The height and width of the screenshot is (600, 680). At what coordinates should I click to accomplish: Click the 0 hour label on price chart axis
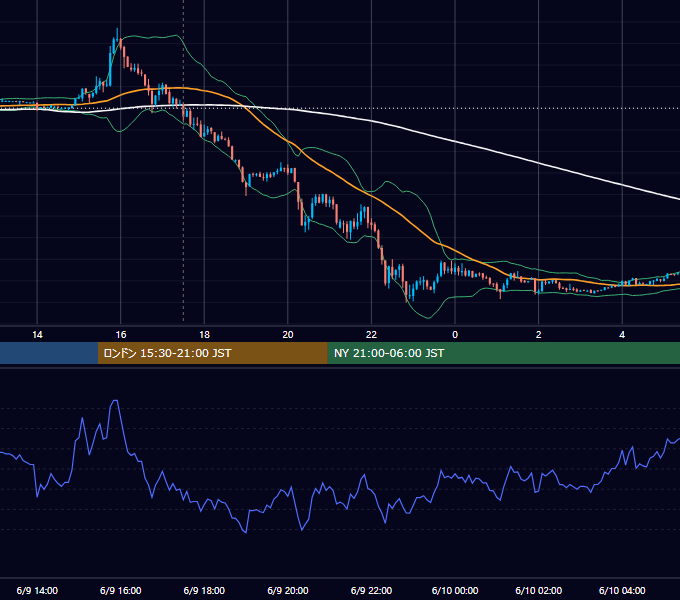click(455, 335)
